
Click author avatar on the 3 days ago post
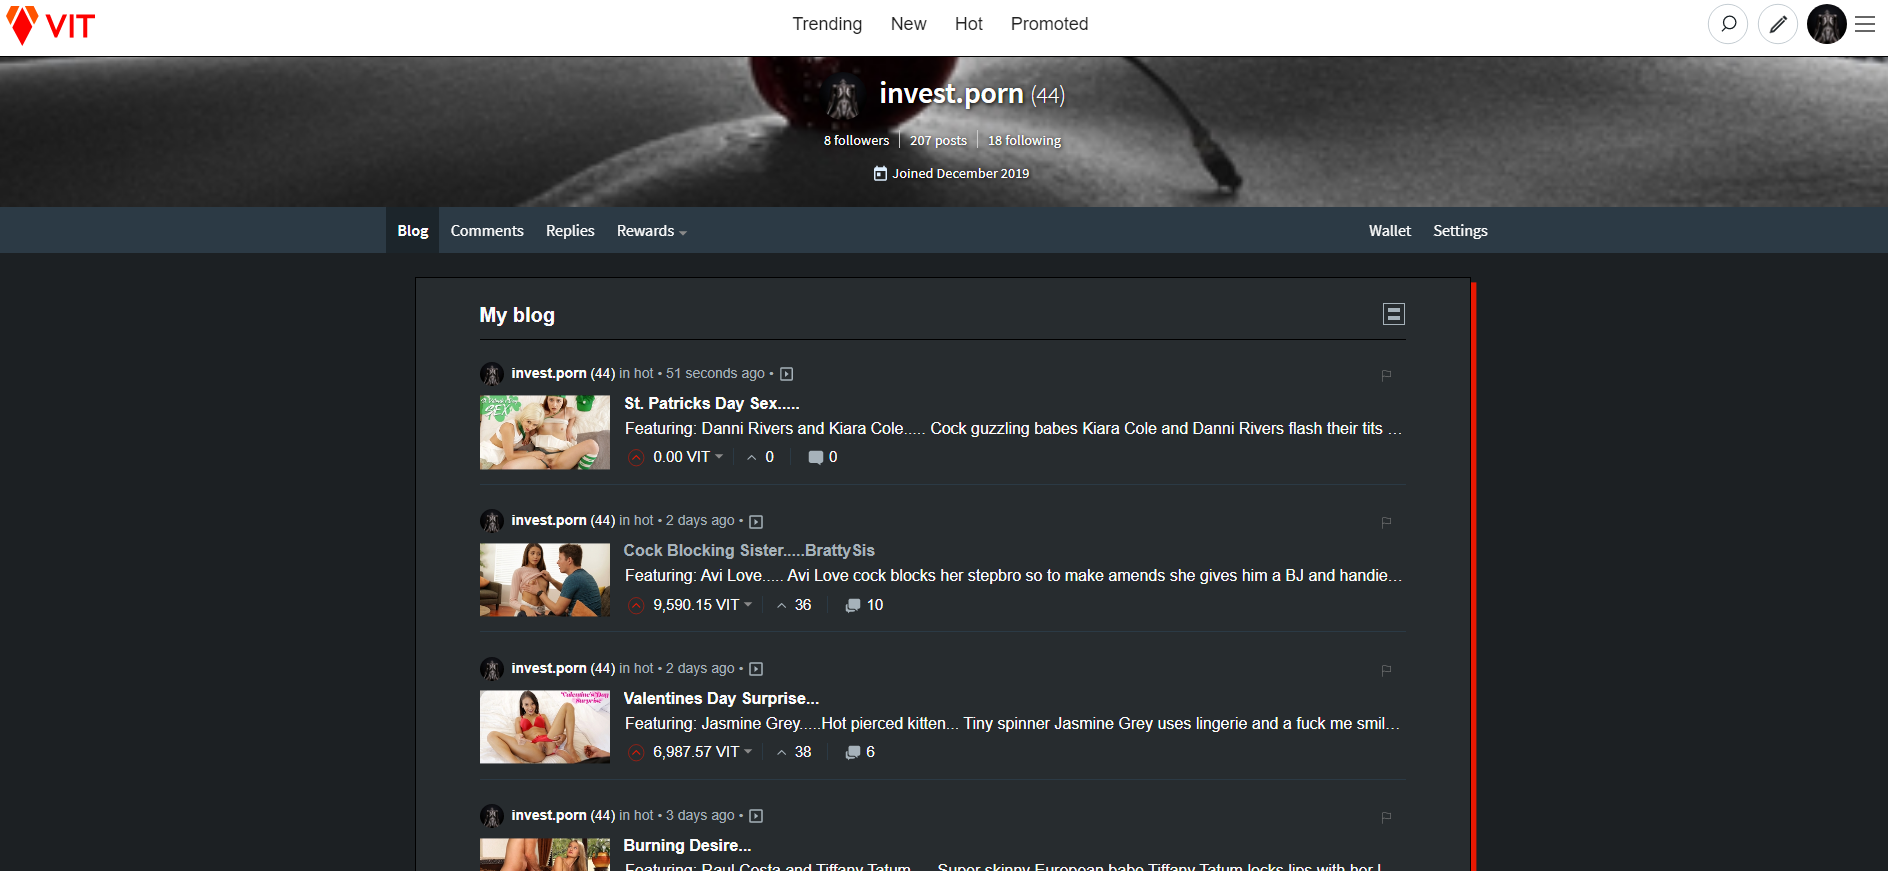coord(492,816)
